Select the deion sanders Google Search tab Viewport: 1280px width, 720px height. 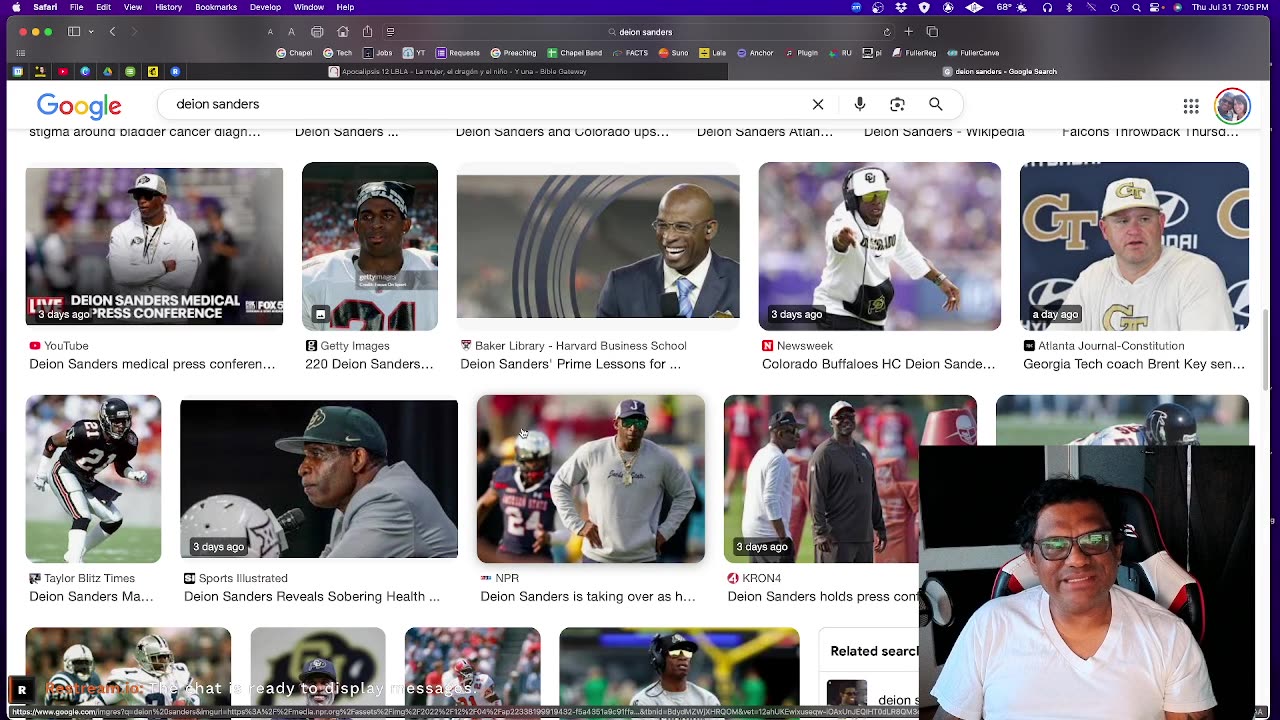(999, 72)
